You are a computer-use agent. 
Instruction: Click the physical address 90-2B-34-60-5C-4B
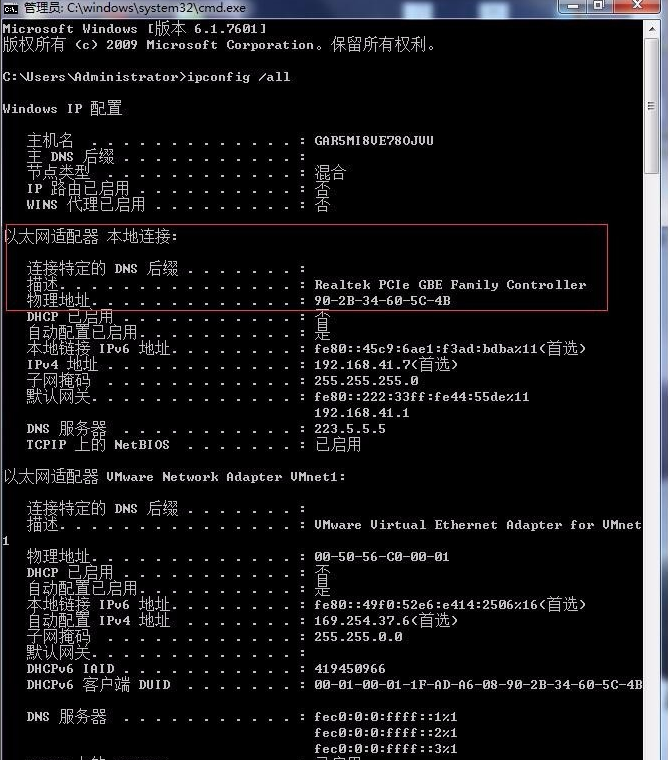point(382,301)
